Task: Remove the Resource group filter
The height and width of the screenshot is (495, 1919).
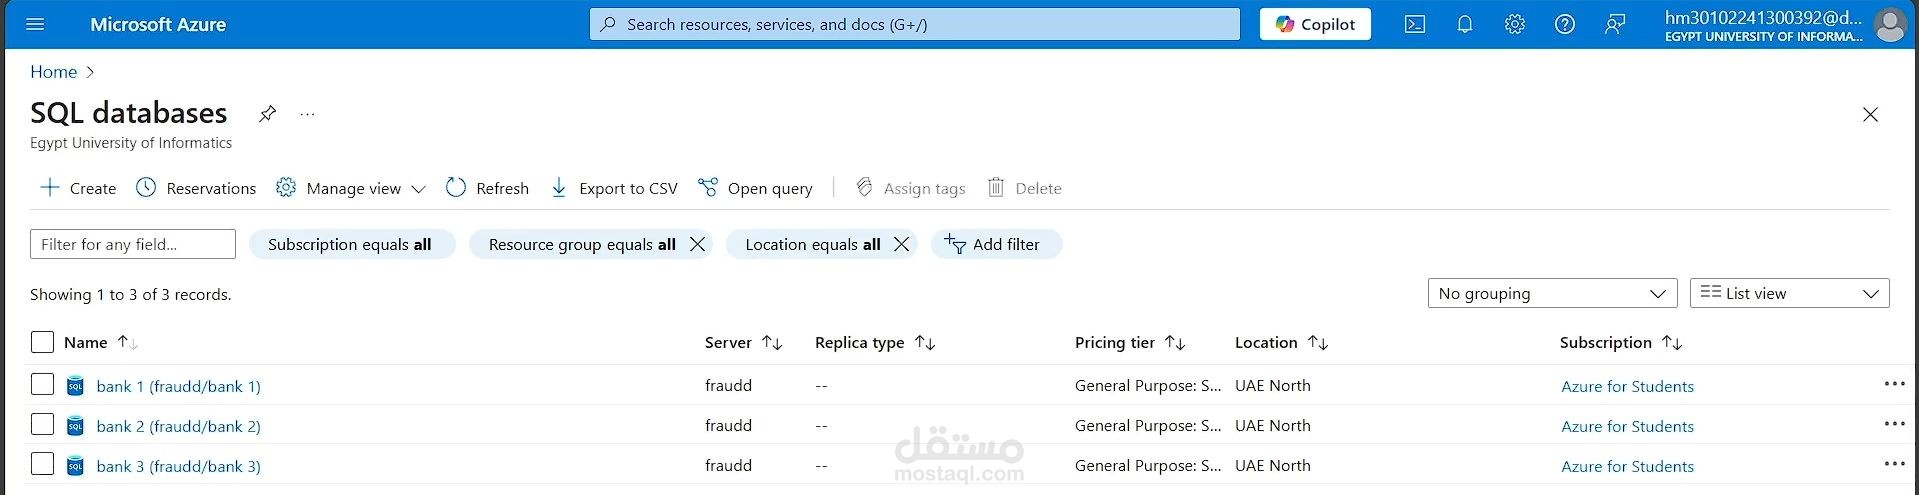Action: click(698, 244)
